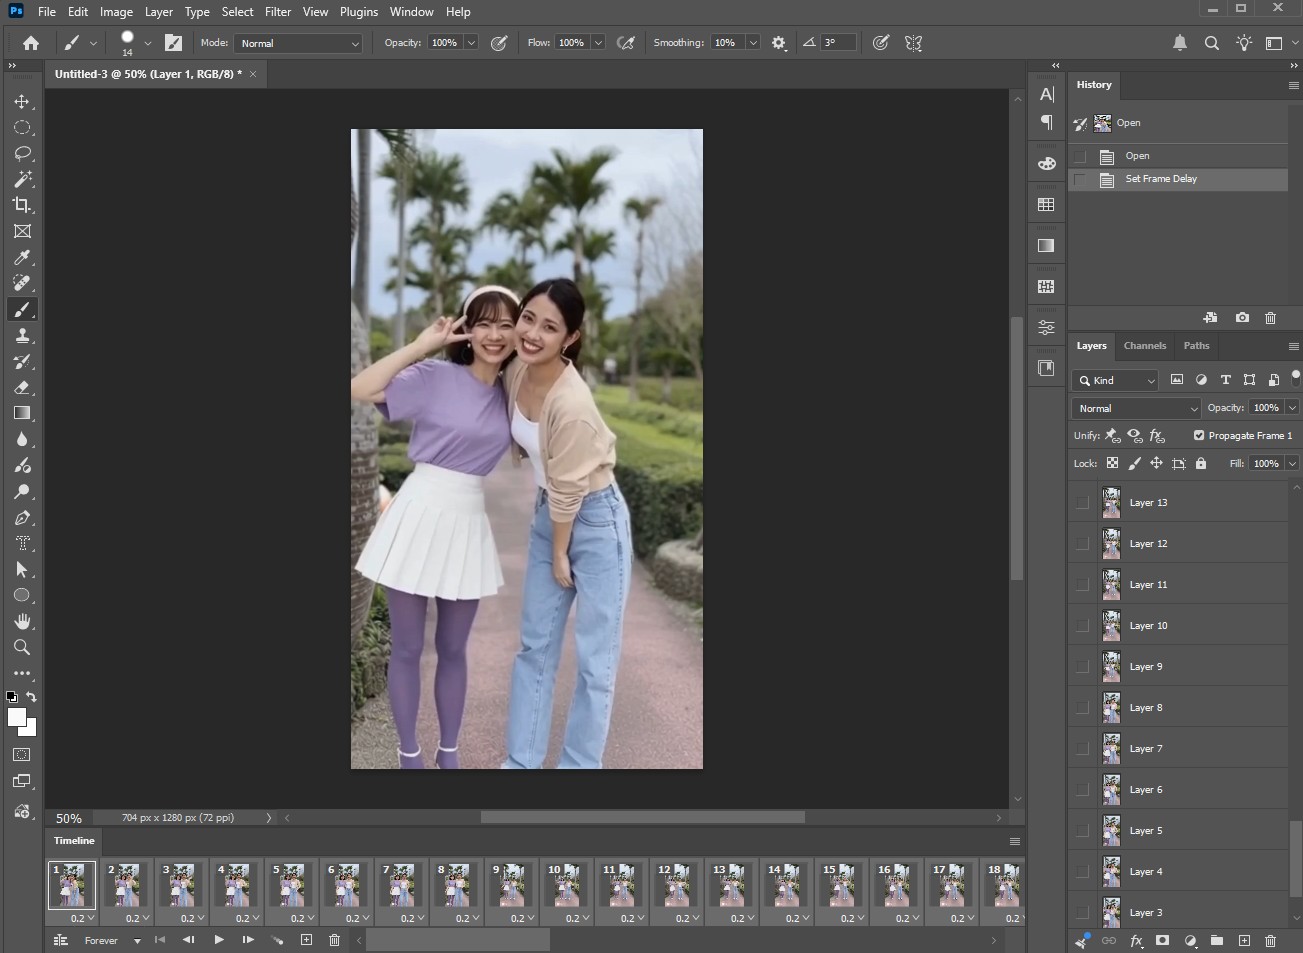Delete current state in History panel
The width and height of the screenshot is (1303, 953).
[1270, 318]
